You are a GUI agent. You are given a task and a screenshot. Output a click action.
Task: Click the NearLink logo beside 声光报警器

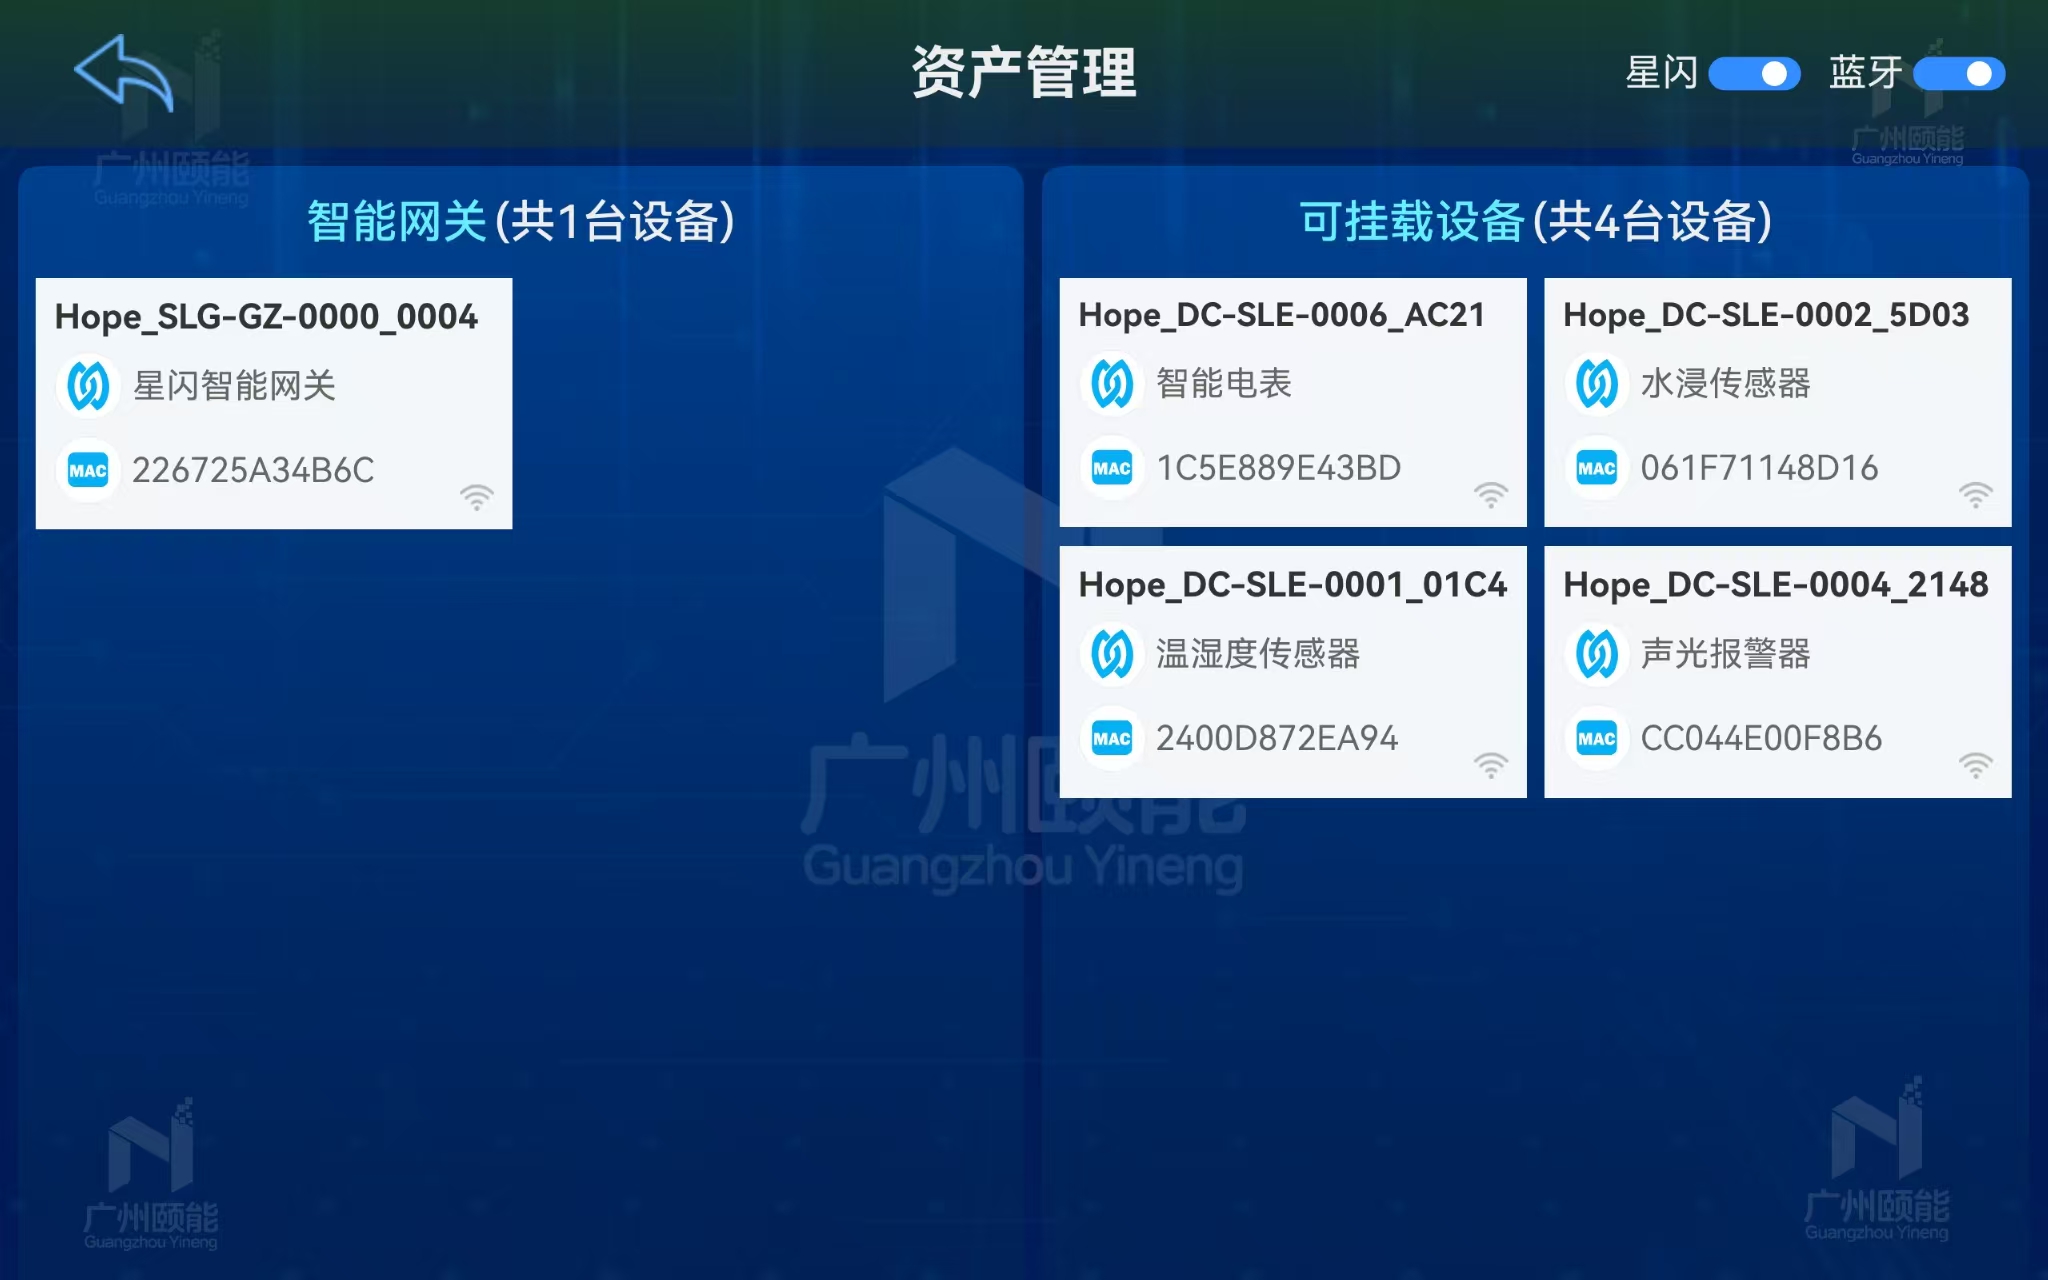point(1597,654)
